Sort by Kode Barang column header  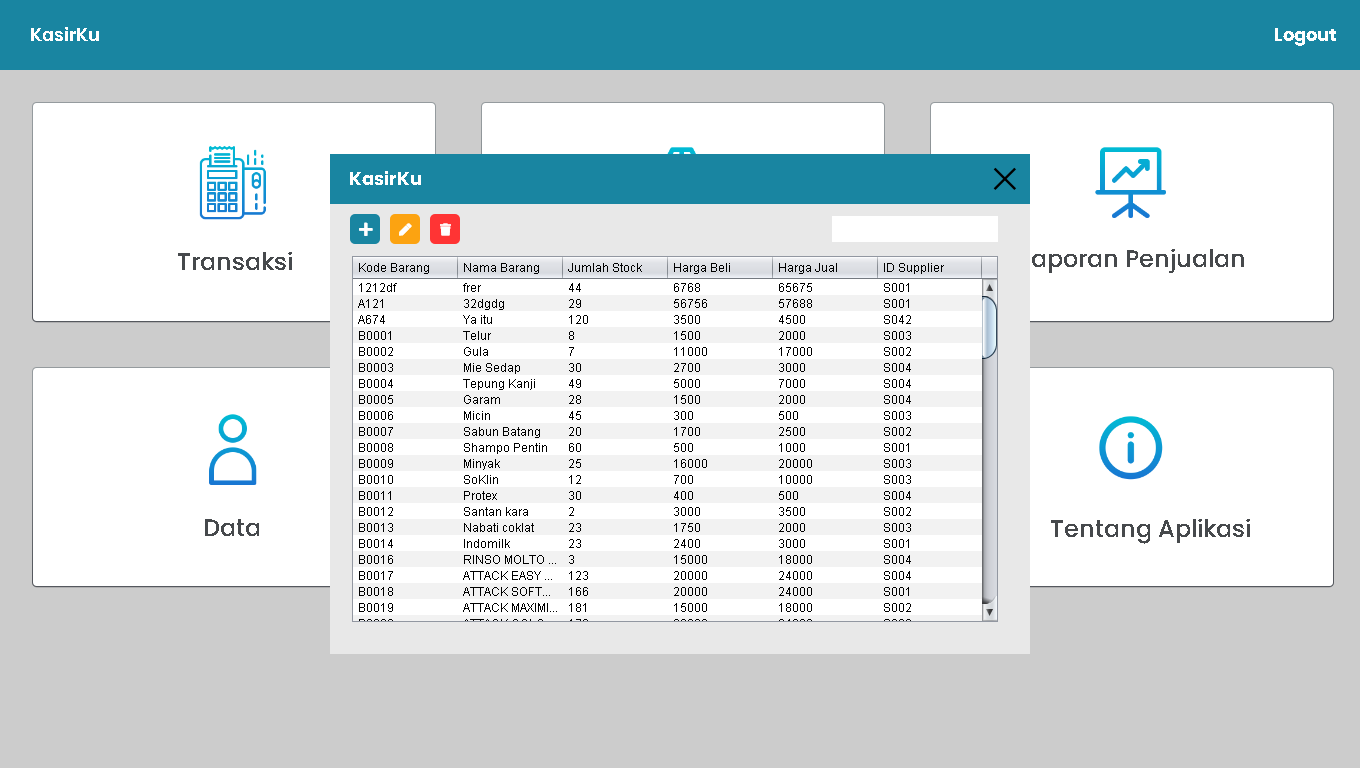(x=405, y=268)
